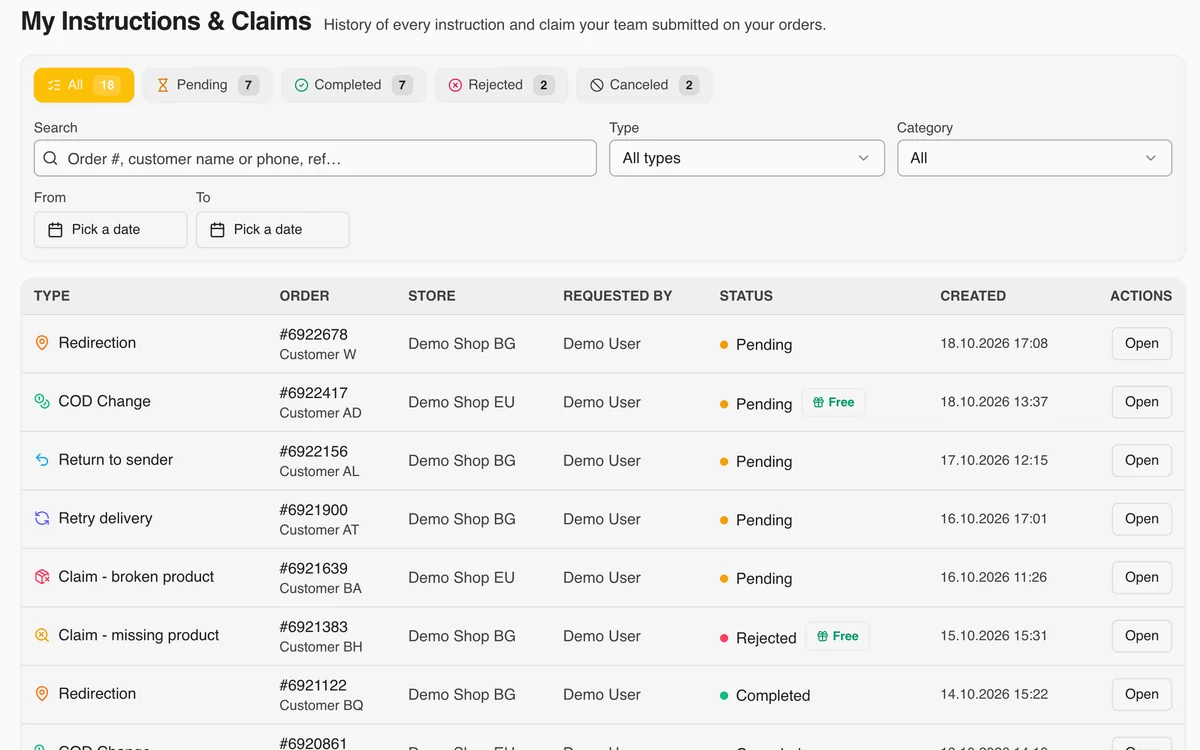Click the CREATED column header
The width and height of the screenshot is (1200, 750).
click(973, 296)
